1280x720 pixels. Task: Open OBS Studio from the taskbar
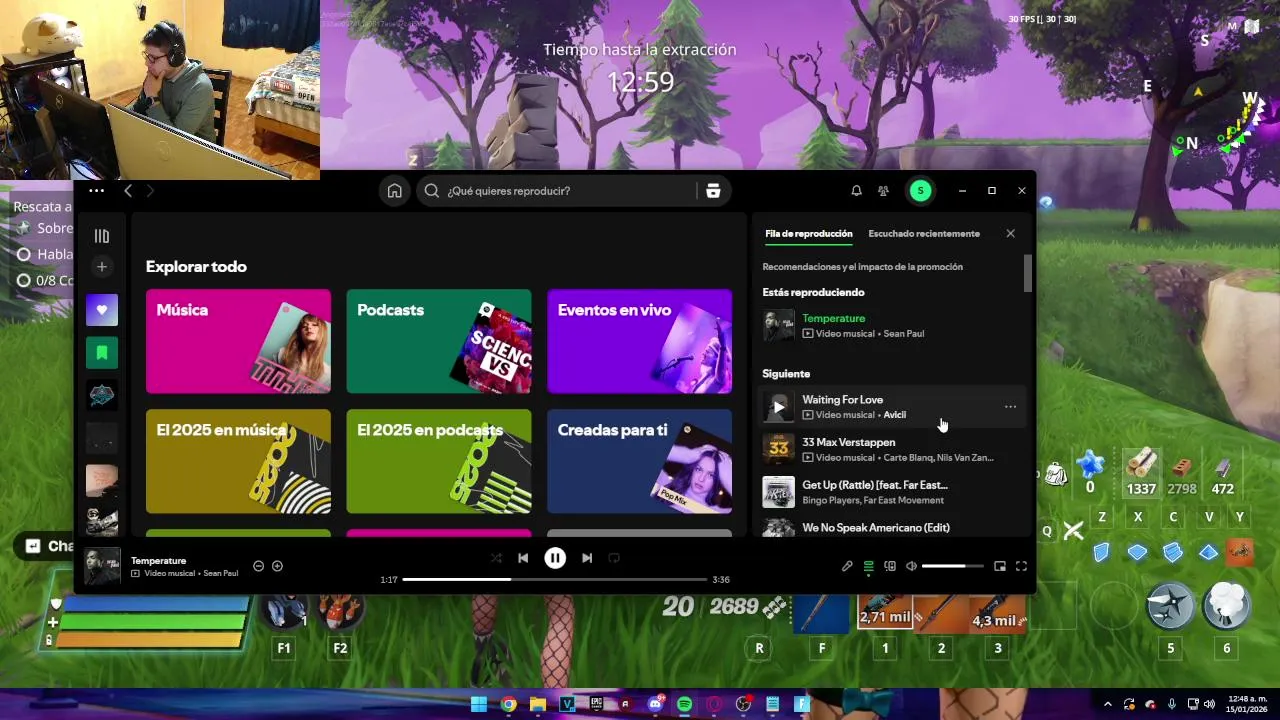tap(743, 704)
